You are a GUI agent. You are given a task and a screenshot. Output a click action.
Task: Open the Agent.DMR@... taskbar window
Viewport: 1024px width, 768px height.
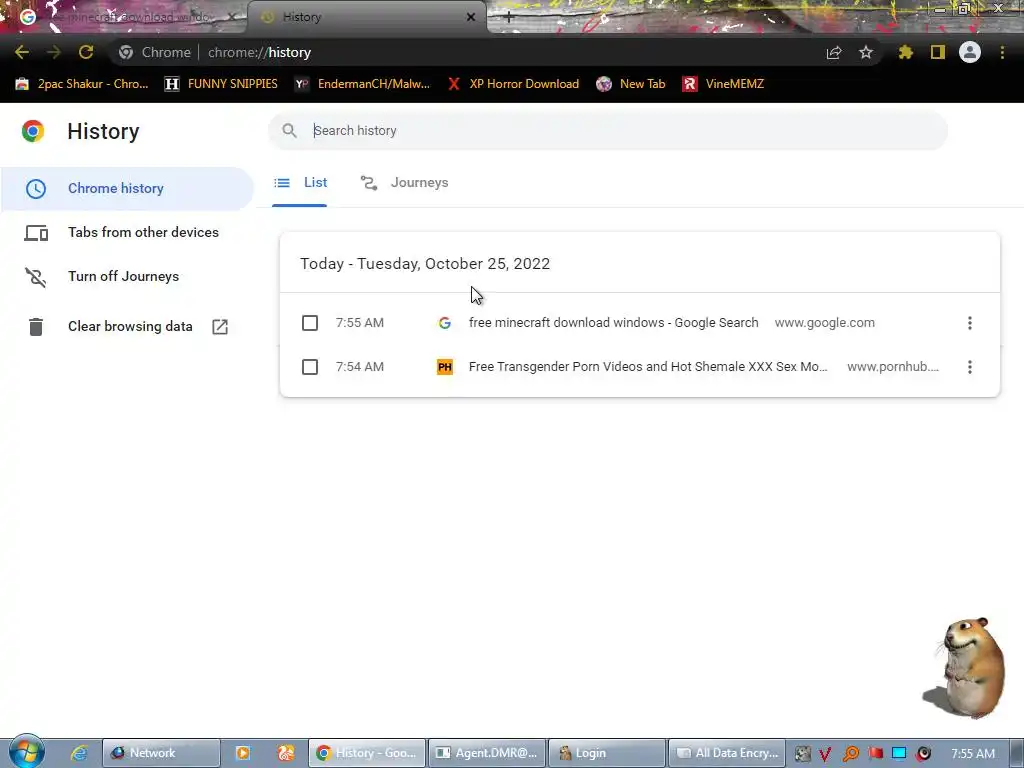pos(487,753)
